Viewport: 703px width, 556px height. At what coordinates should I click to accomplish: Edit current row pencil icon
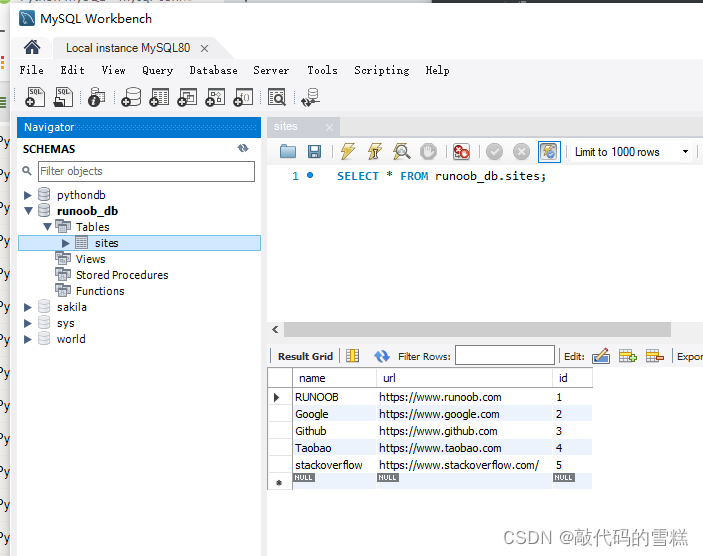pyautogui.click(x=601, y=356)
